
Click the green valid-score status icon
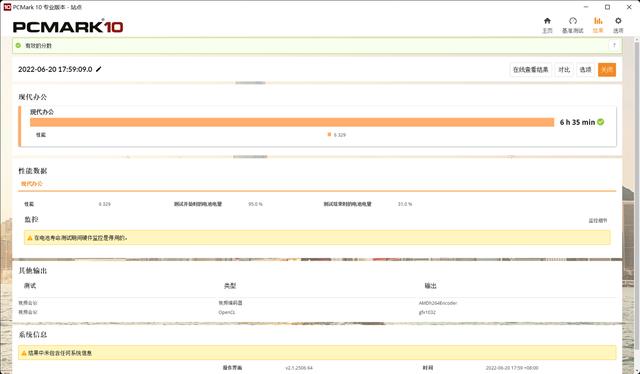pyautogui.click(x=18, y=45)
